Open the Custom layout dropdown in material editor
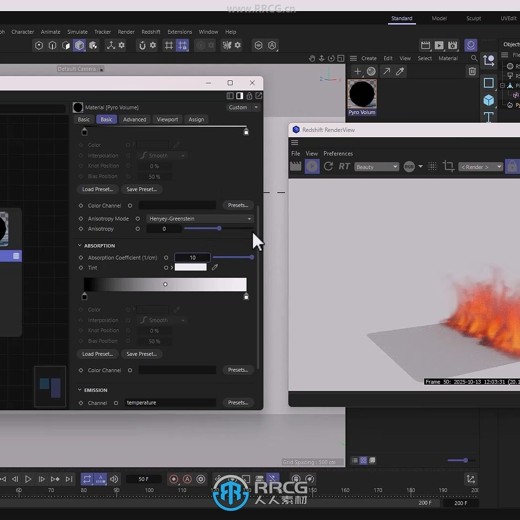This screenshot has height=520, width=520. coord(243,107)
